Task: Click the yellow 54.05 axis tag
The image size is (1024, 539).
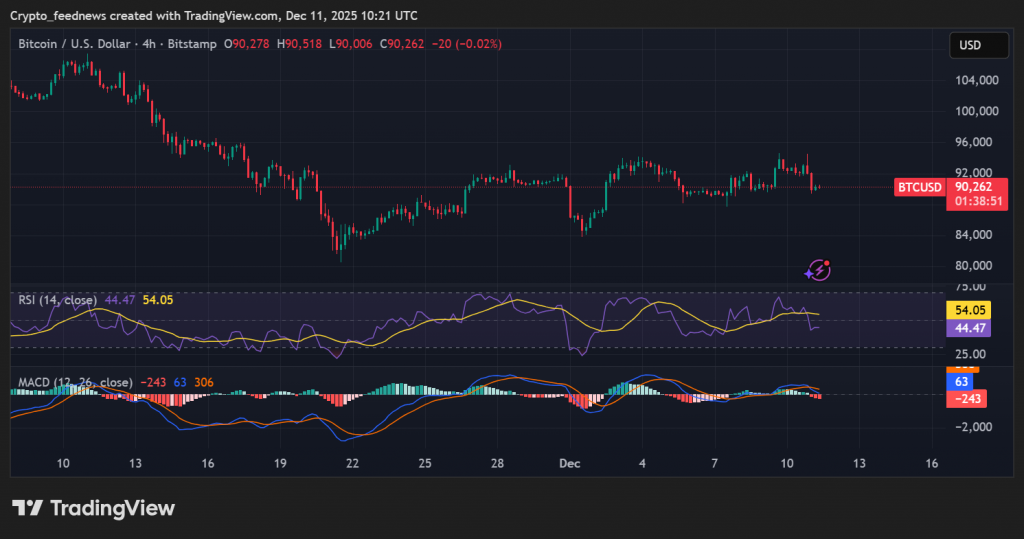Action: point(969,310)
